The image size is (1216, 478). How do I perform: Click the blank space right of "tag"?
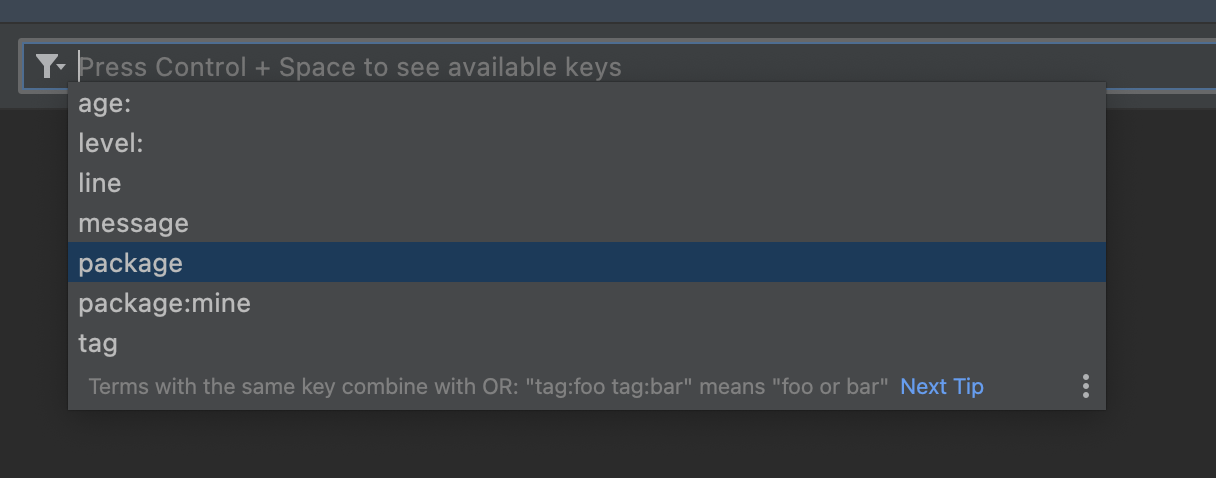pyautogui.click(x=600, y=343)
